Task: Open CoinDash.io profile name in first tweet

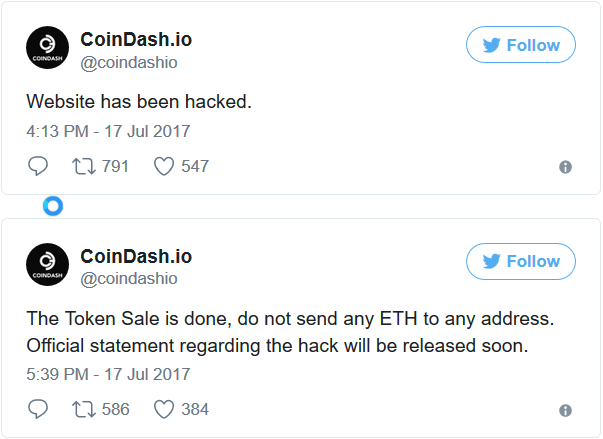Action: point(136,40)
